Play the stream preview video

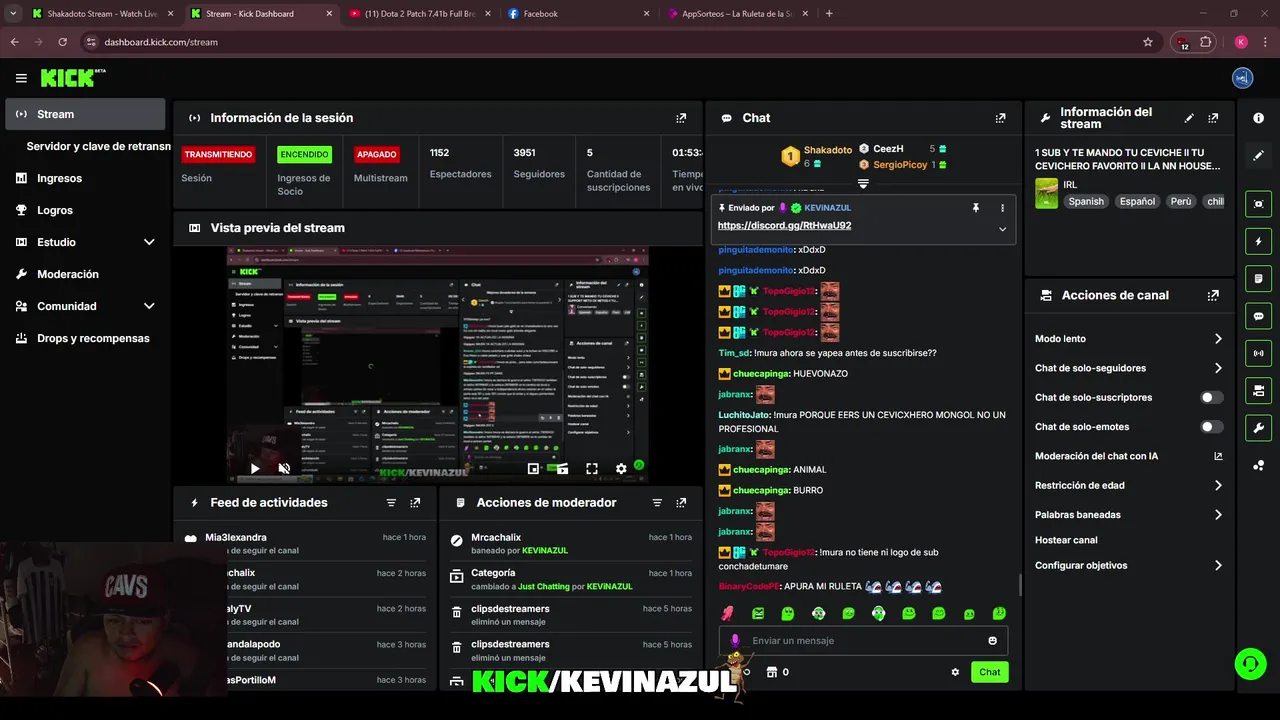pyautogui.click(x=255, y=468)
